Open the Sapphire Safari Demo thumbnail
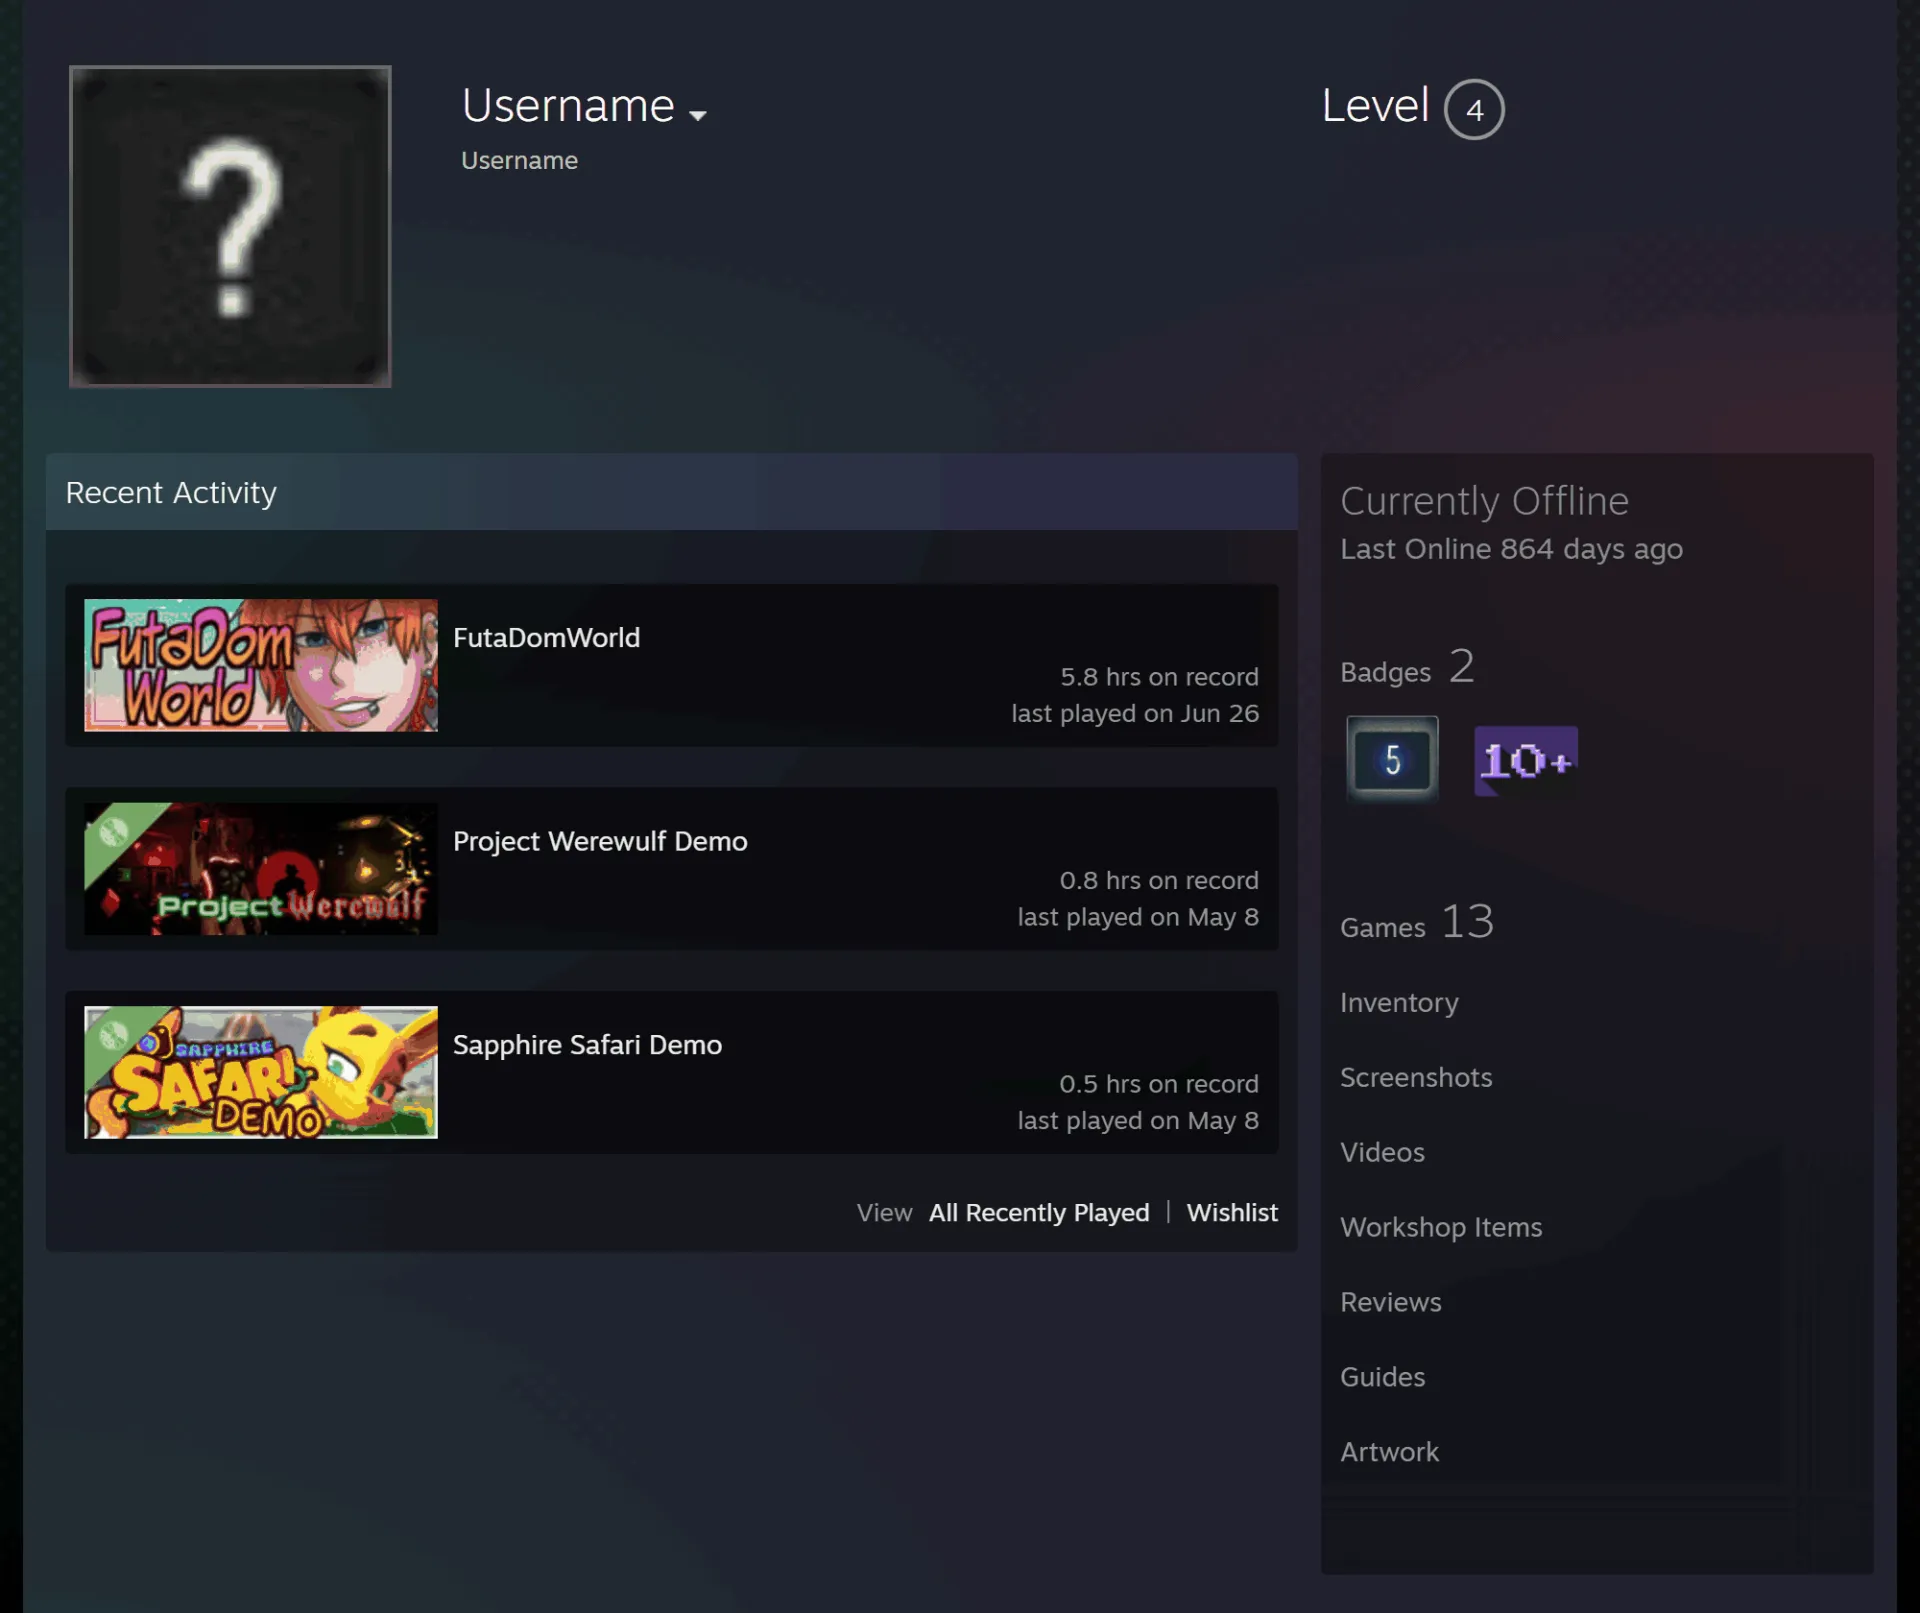The image size is (1920, 1613). click(261, 1072)
